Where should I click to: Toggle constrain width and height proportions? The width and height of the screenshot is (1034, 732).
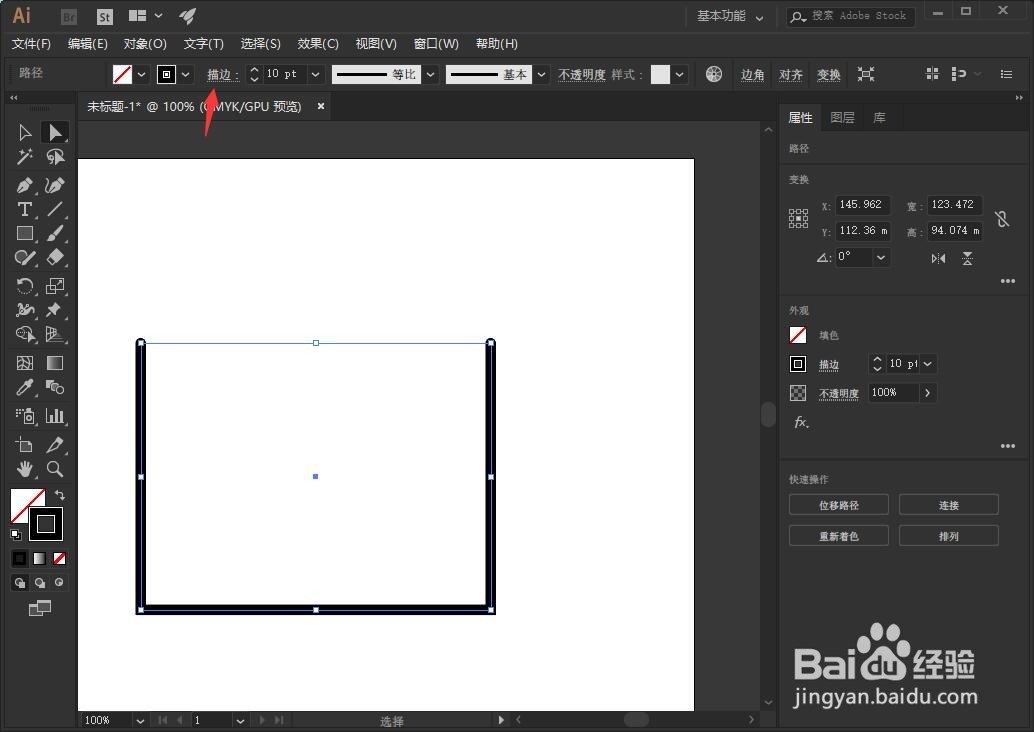point(1002,218)
